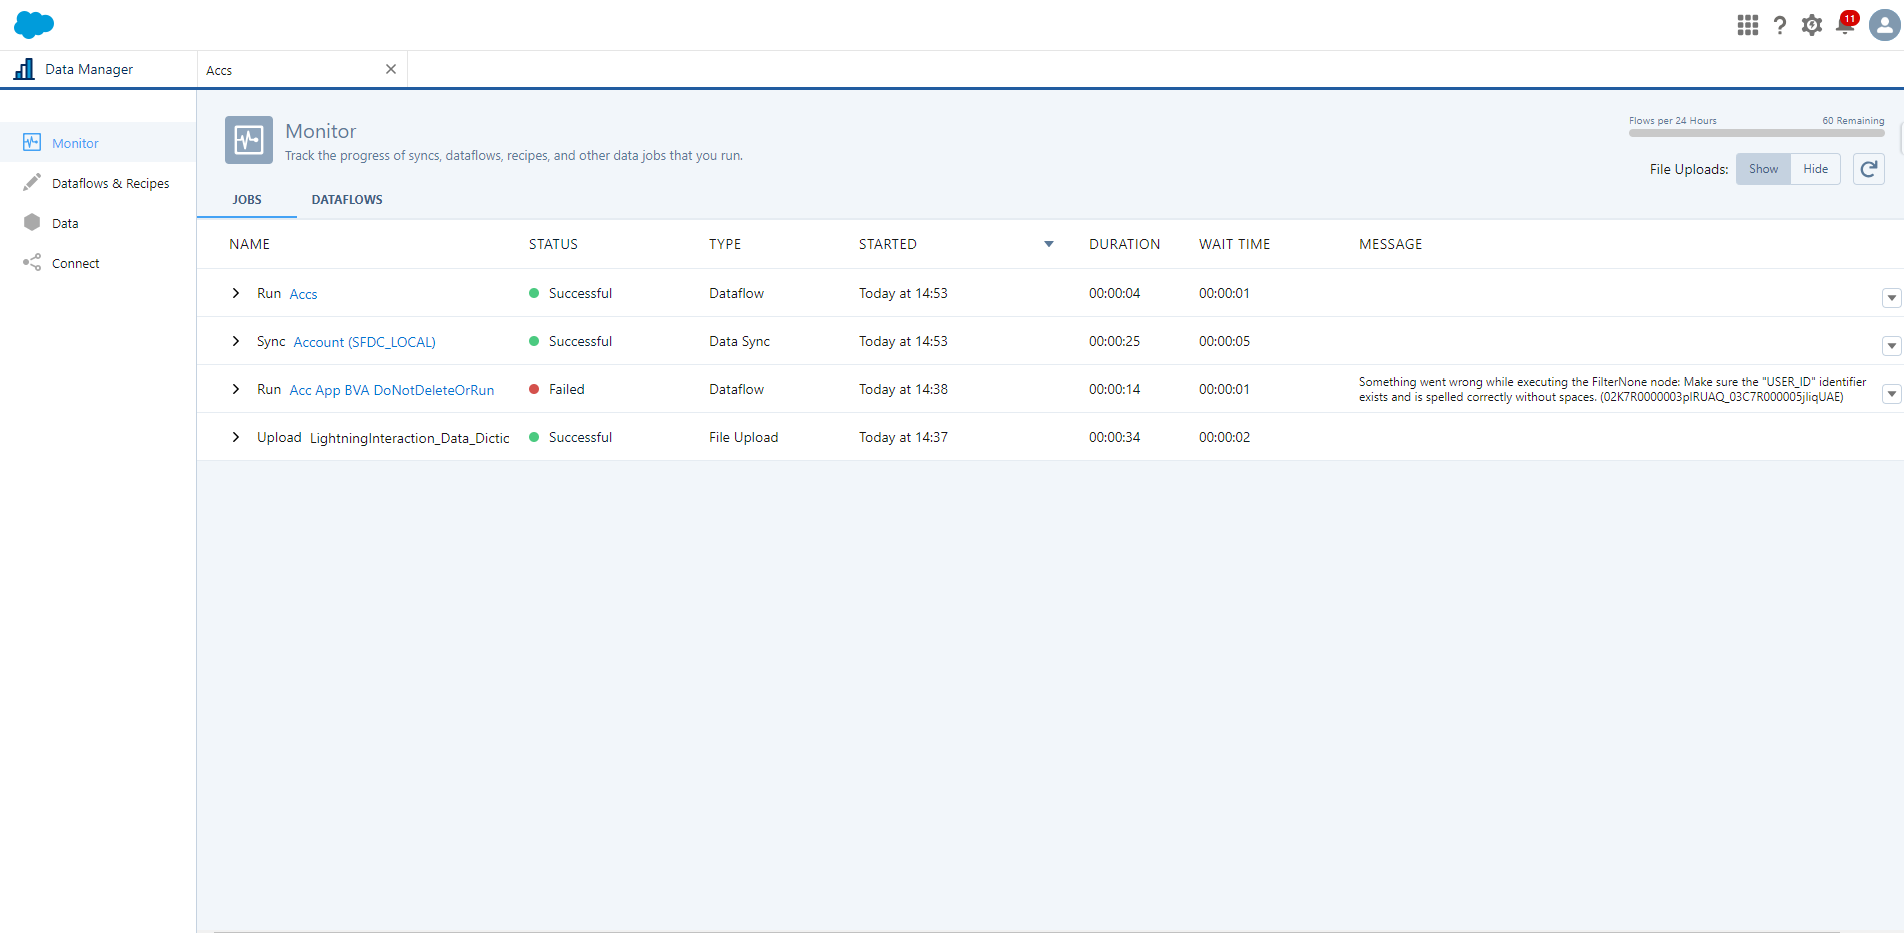Hide file uploads from the job list
This screenshot has height=933, width=1904.
pos(1815,168)
